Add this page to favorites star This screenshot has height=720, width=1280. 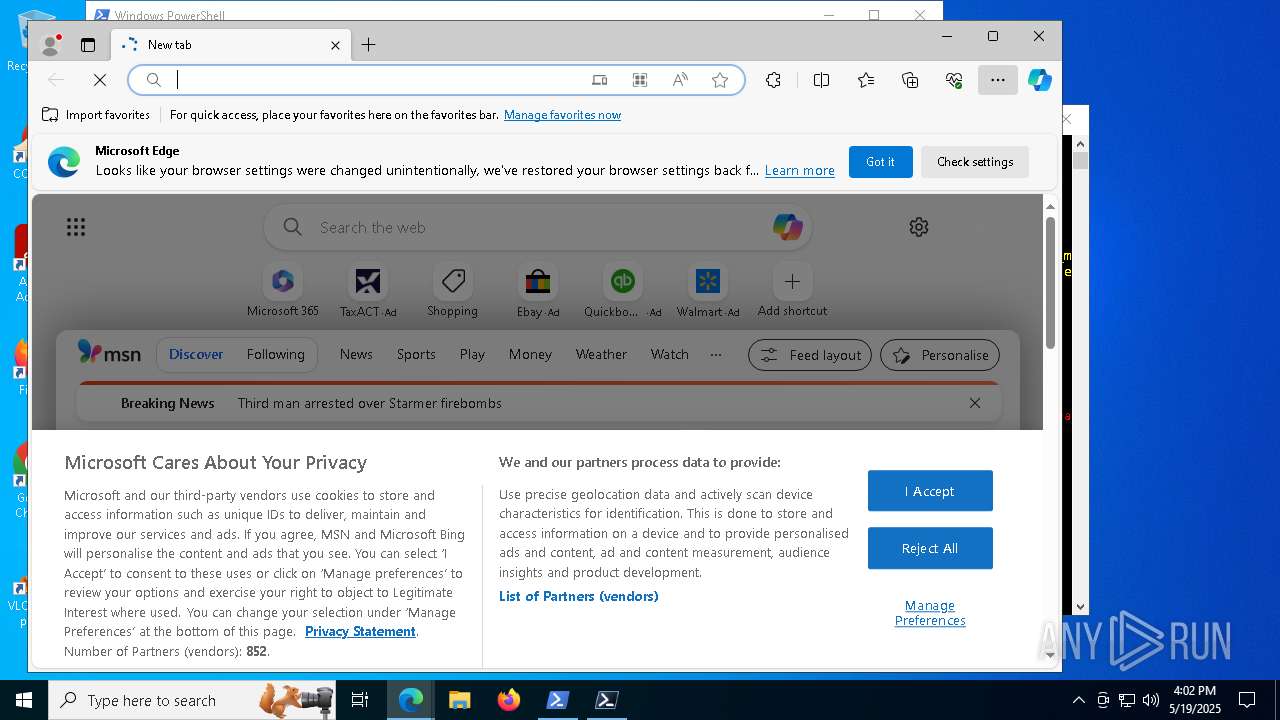pyautogui.click(x=720, y=80)
